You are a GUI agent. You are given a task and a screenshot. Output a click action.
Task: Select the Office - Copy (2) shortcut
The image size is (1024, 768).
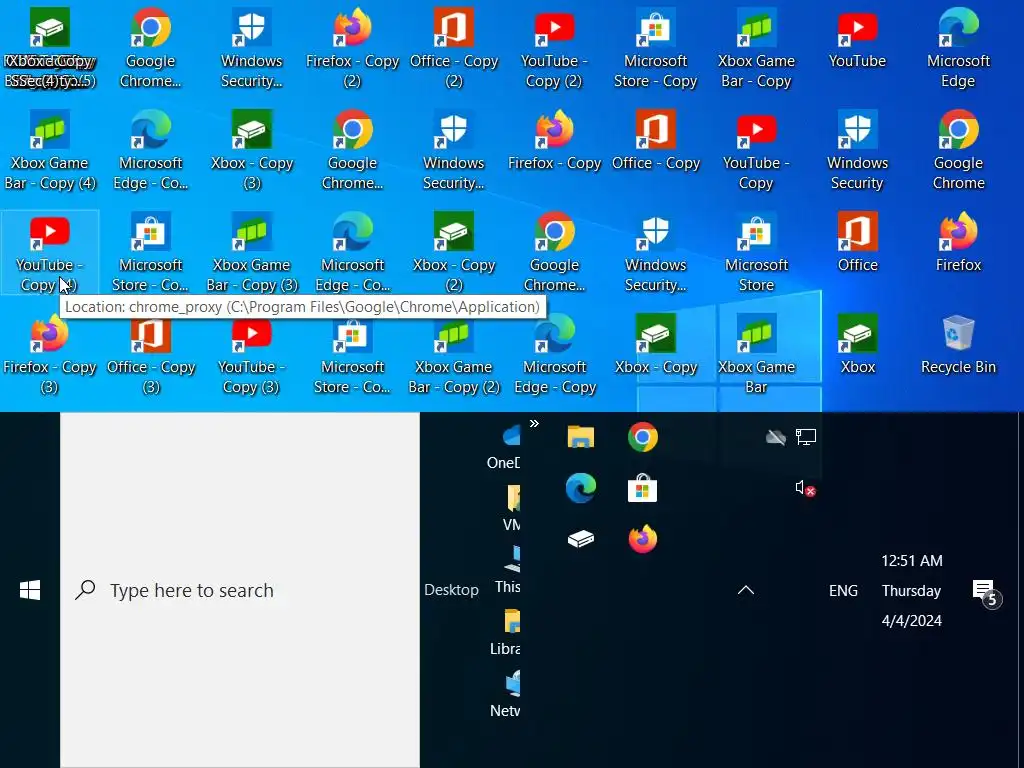pos(454,49)
